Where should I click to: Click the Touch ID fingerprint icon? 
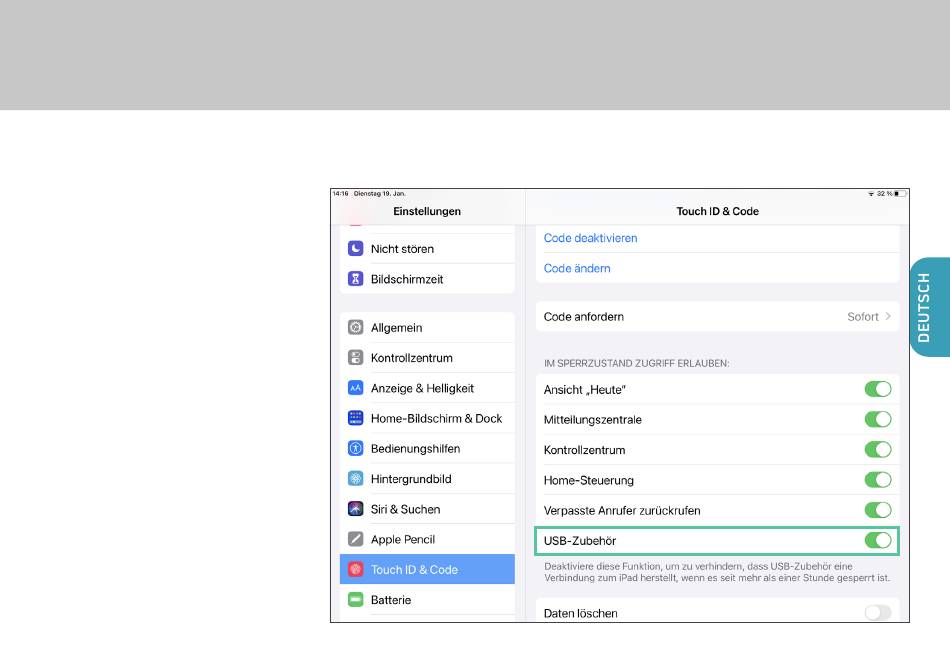point(356,569)
